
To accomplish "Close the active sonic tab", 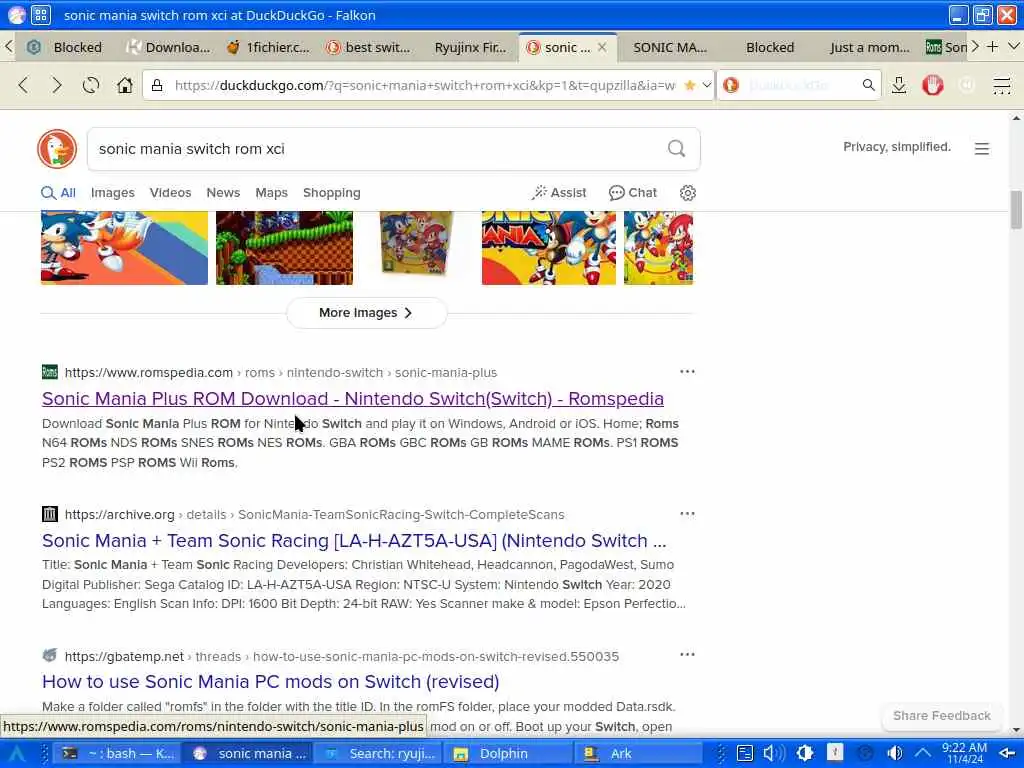I will click(602, 47).
